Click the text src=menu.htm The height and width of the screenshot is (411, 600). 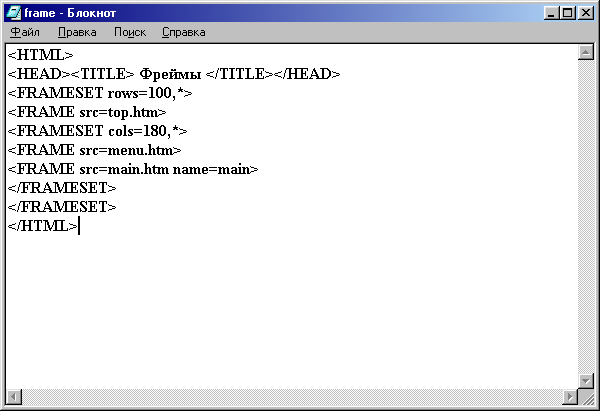click(x=127, y=150)
